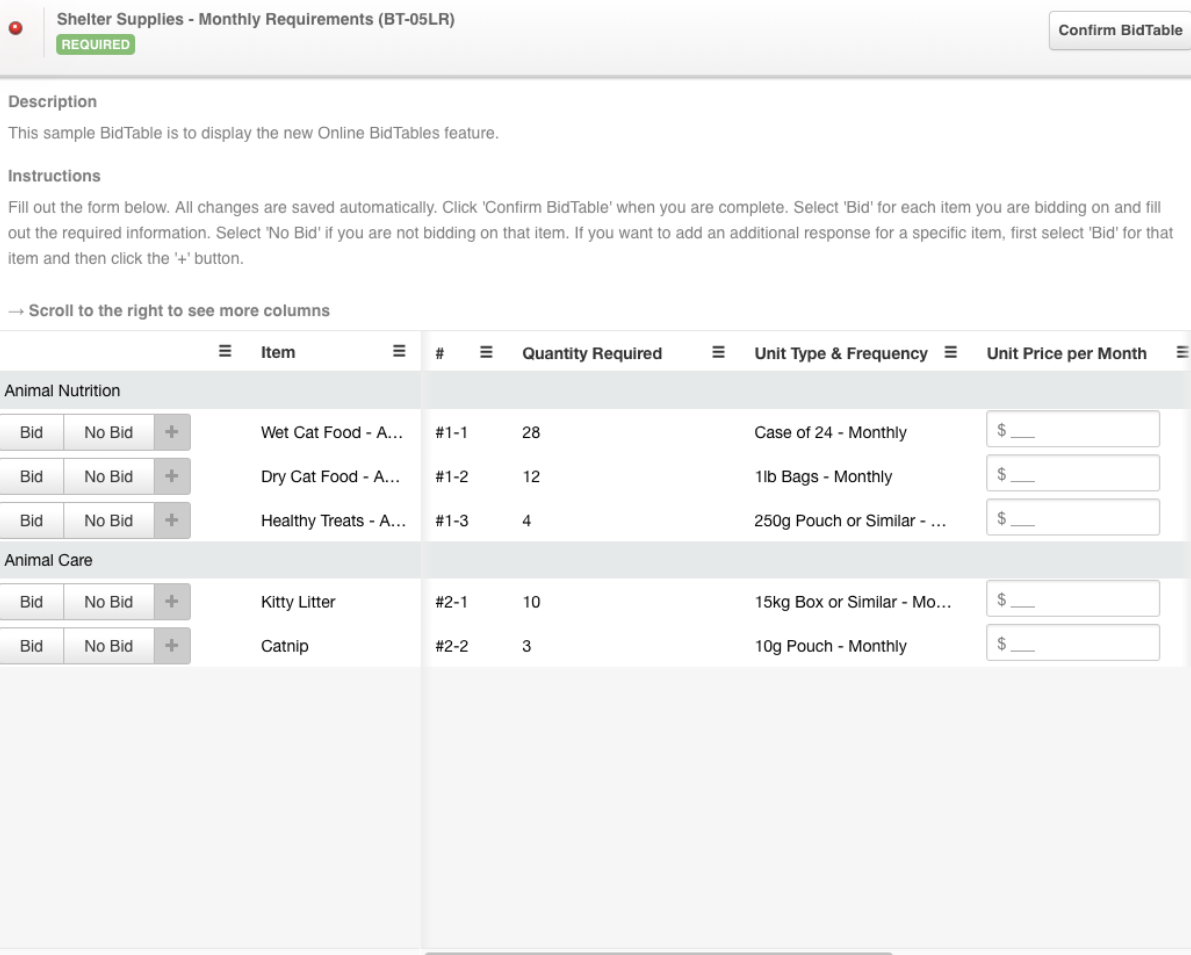
Task: Click the Catnip item cell
Action: [285, 646]
